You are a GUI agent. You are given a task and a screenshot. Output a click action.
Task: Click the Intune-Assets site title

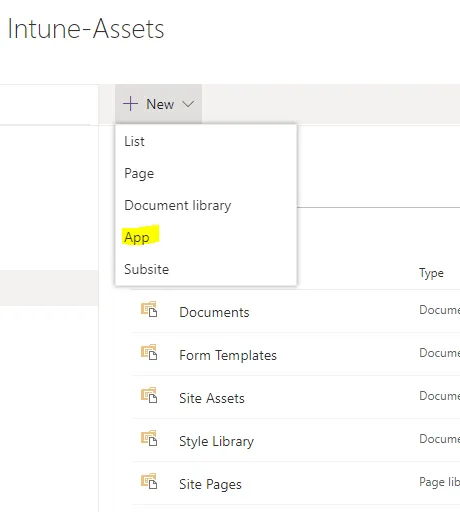86,29
